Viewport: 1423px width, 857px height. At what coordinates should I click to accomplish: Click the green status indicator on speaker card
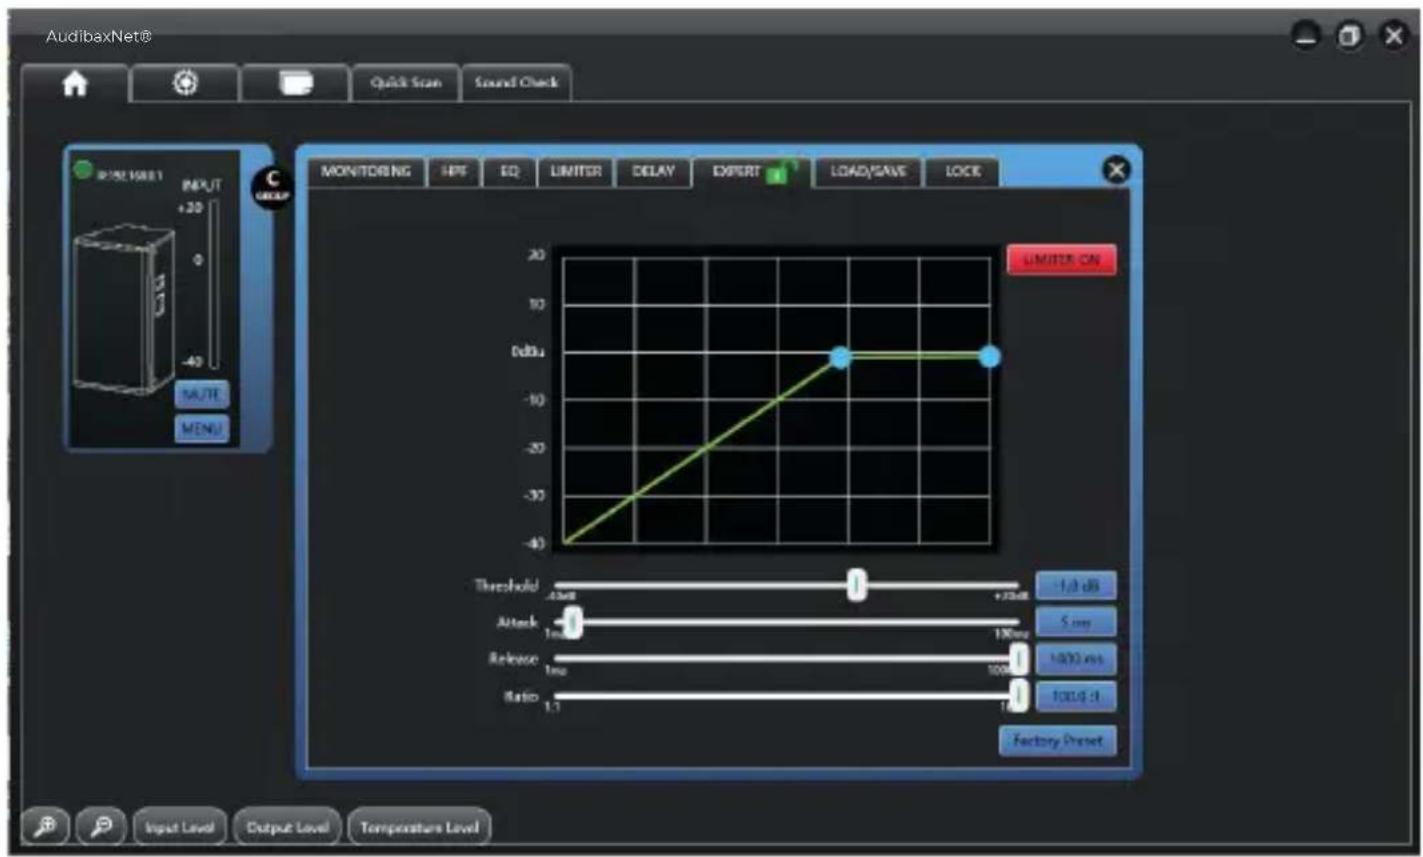click(x=83, y=170)
